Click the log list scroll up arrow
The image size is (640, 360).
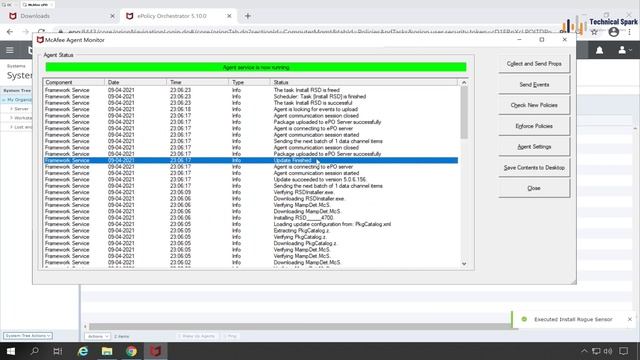464,82
